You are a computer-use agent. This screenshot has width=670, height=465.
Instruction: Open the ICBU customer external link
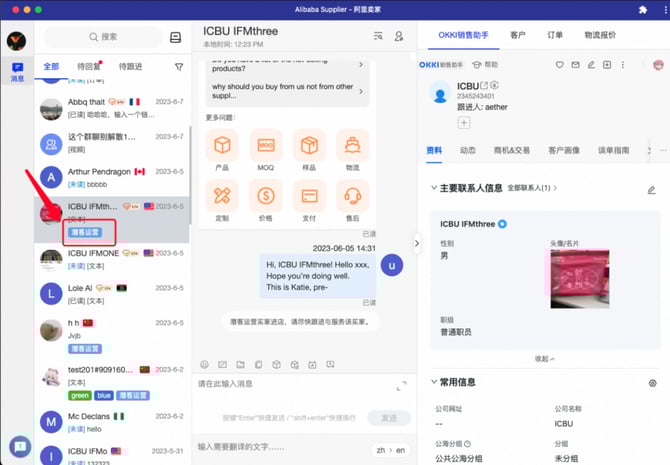click(484, 85)
